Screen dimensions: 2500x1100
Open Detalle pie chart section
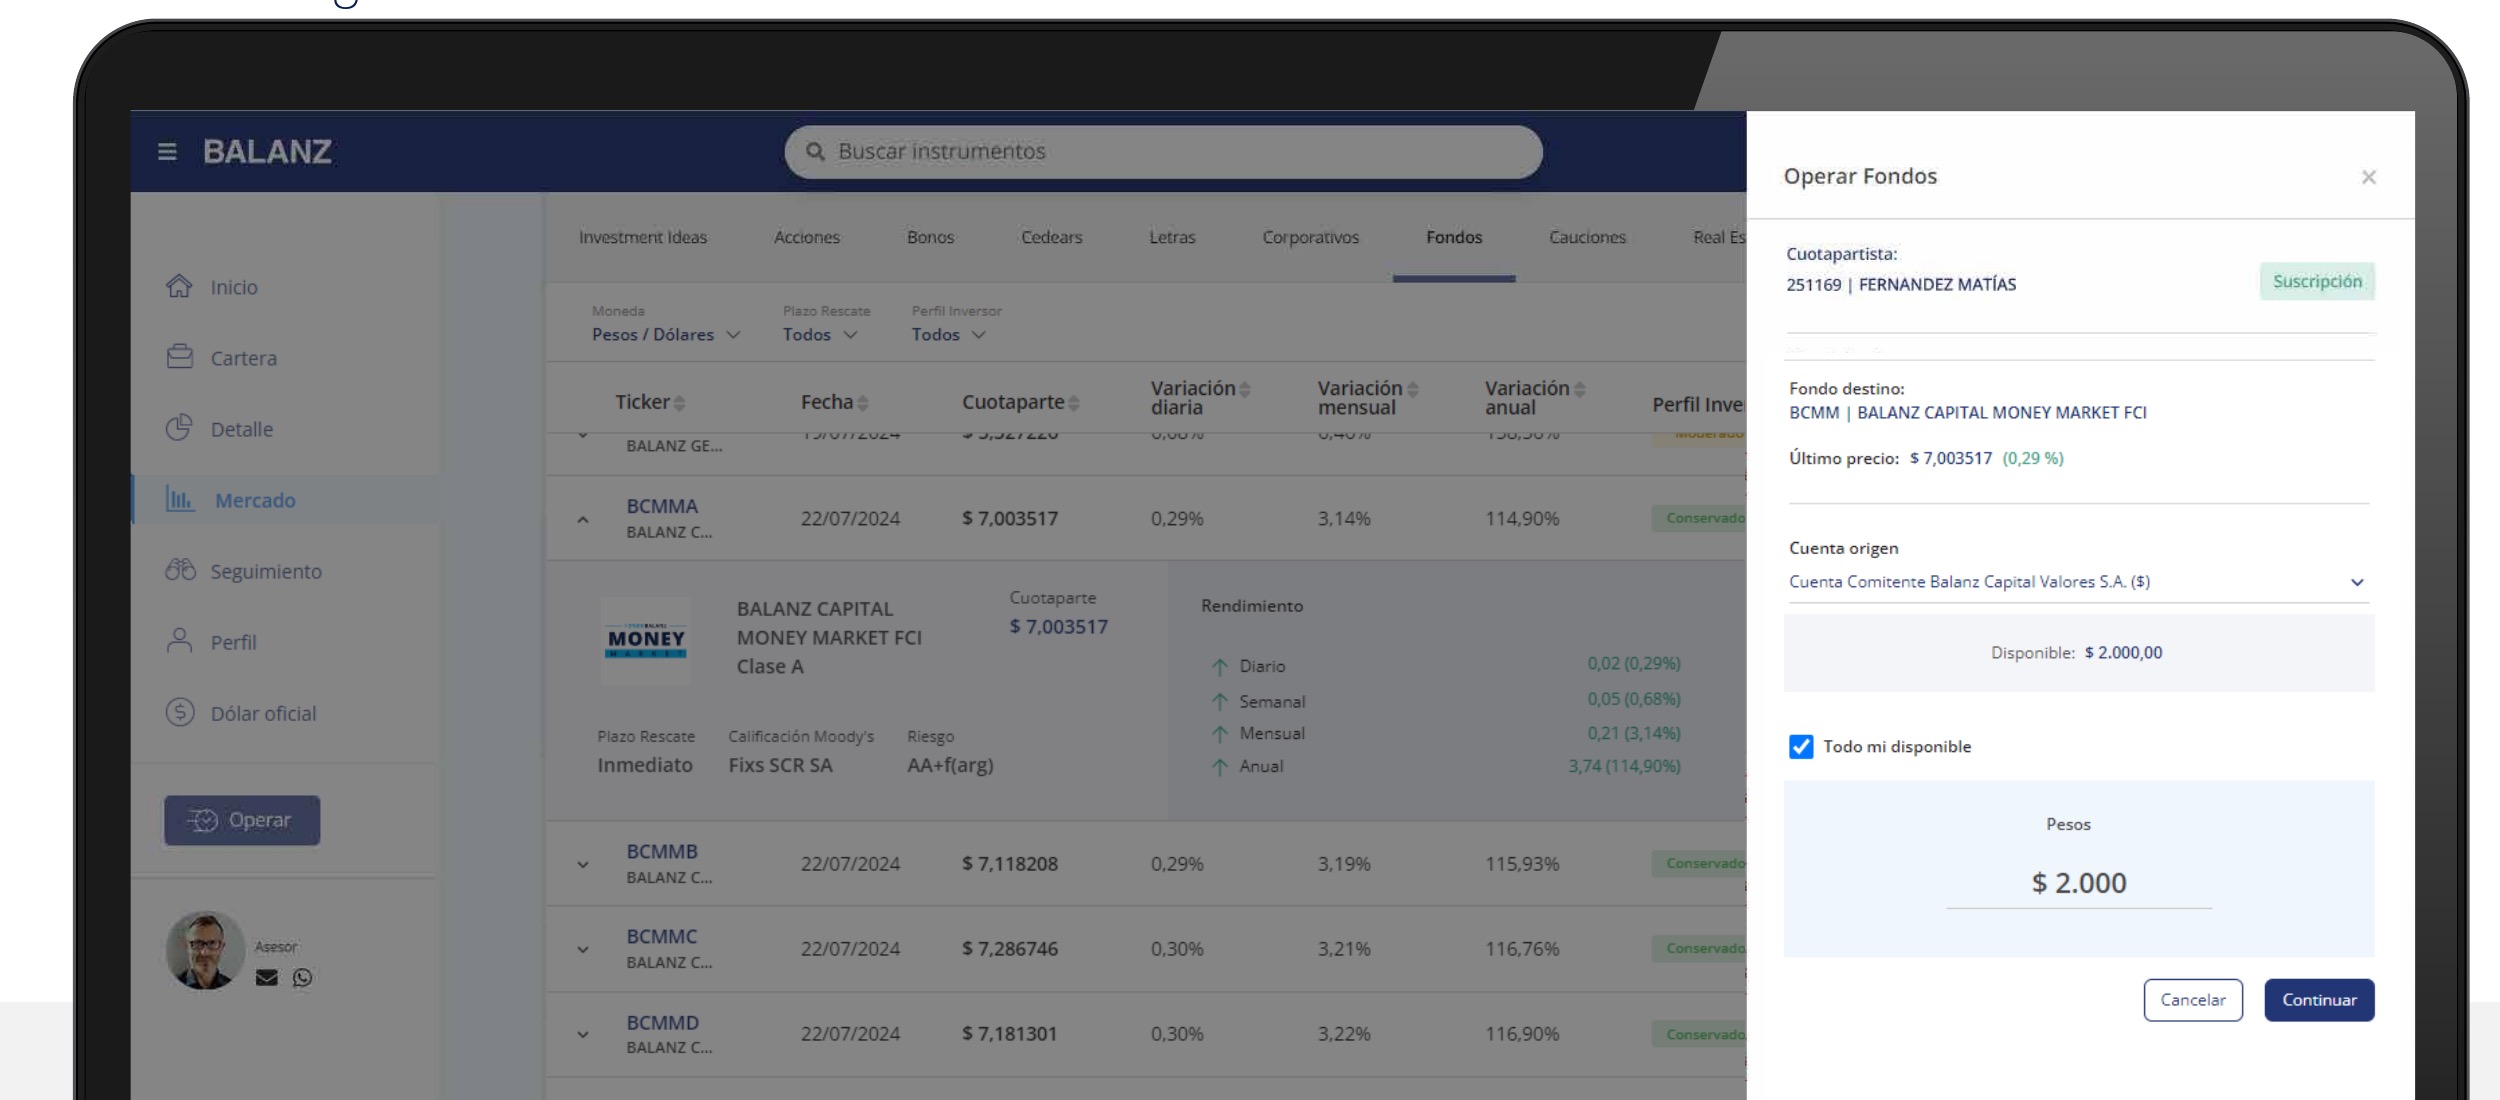[x=220, y=429]
